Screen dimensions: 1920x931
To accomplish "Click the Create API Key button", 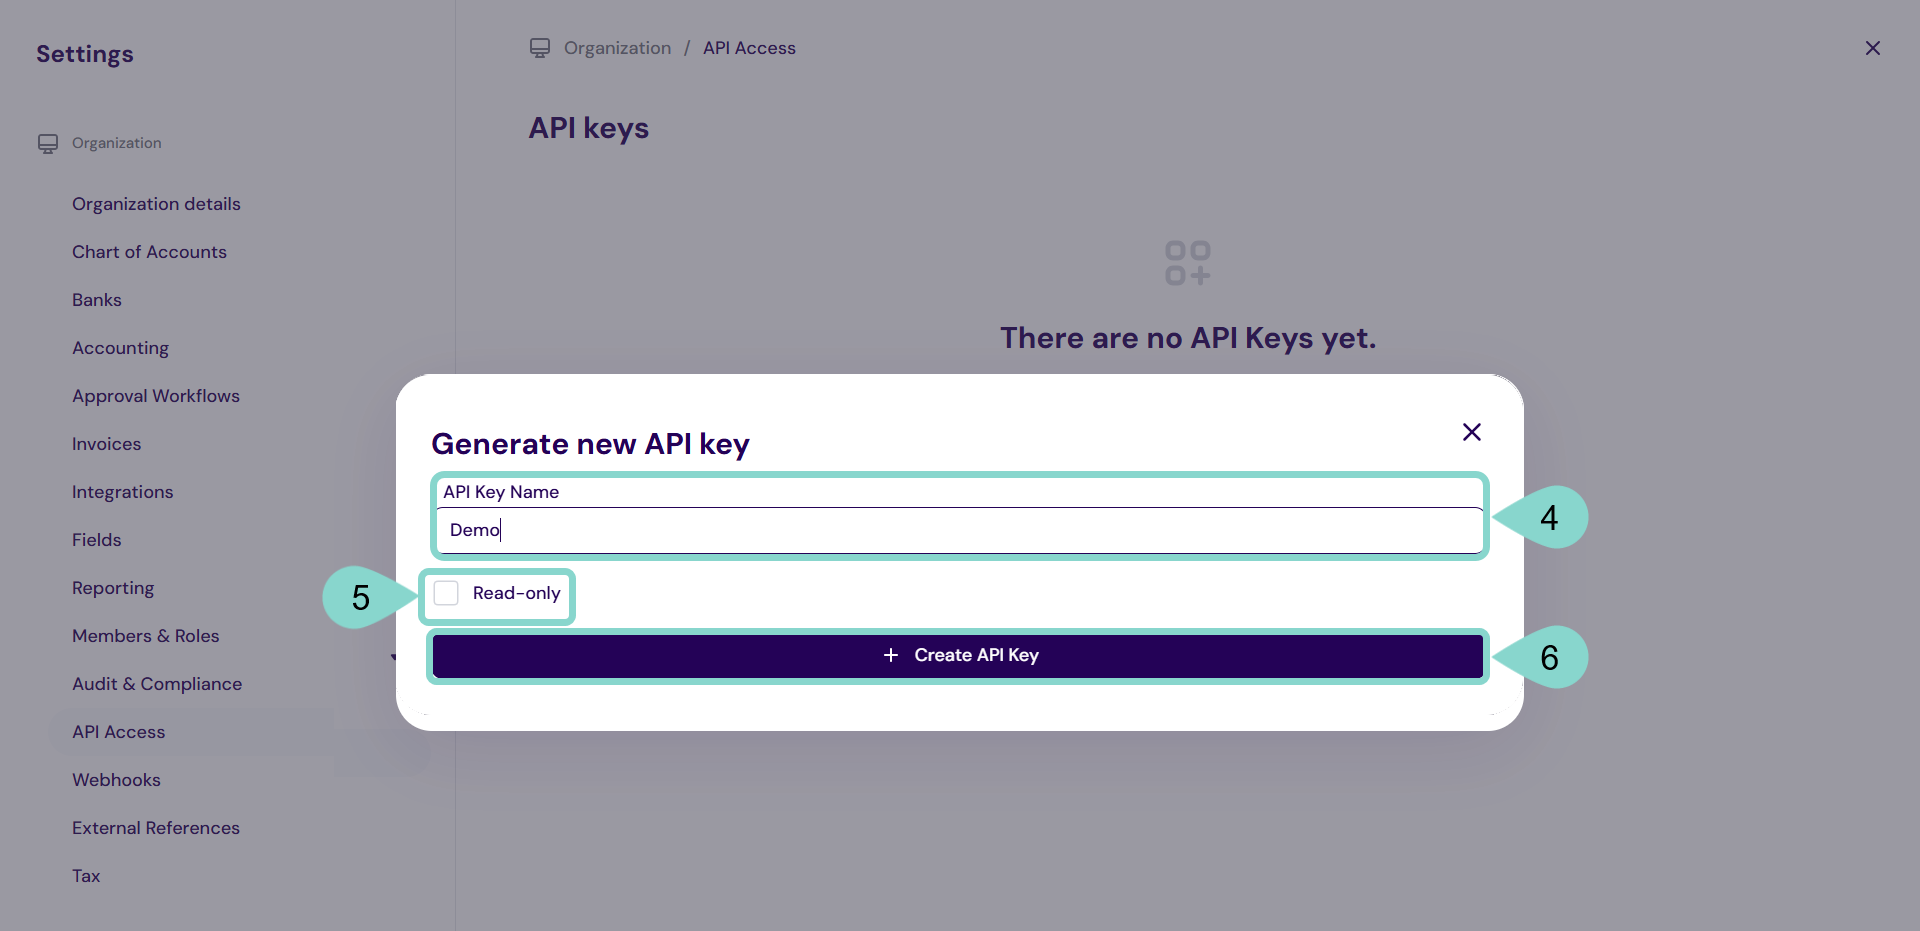I will [x=958, y=656].
